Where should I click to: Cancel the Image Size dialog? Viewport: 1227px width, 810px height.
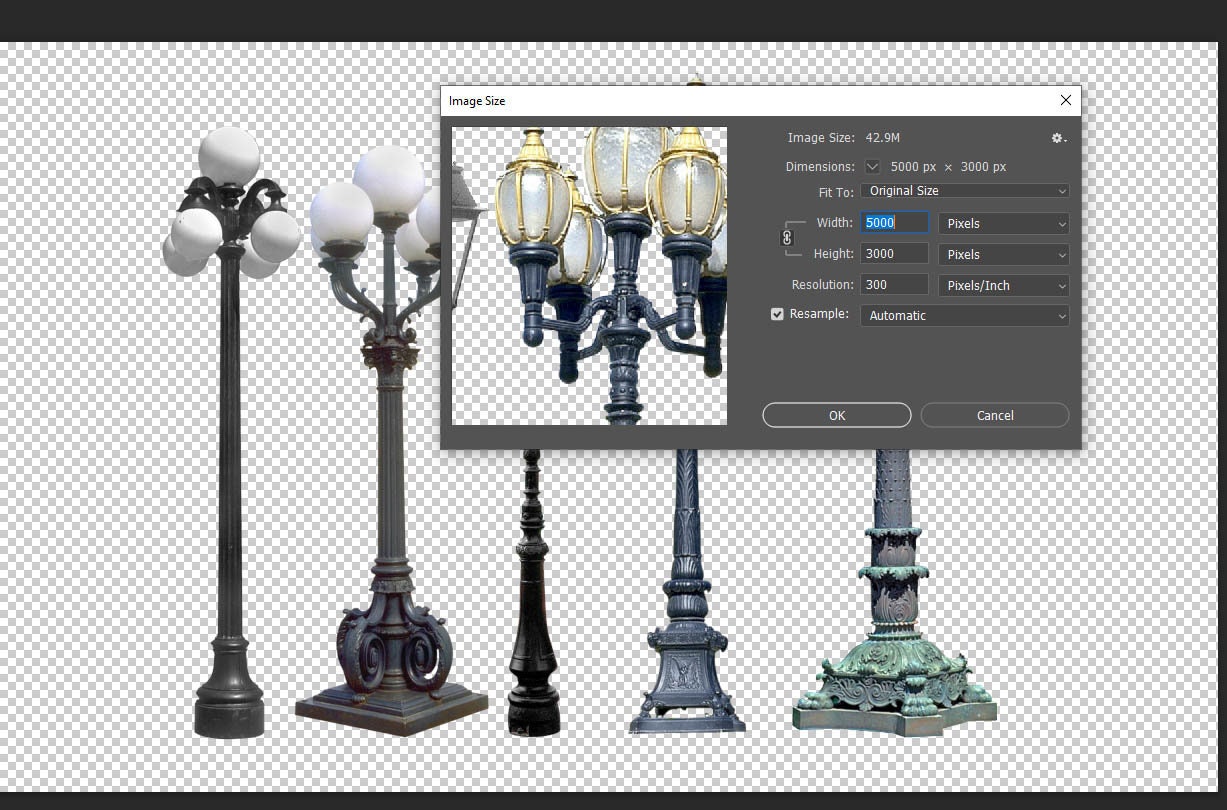point(994,415)
